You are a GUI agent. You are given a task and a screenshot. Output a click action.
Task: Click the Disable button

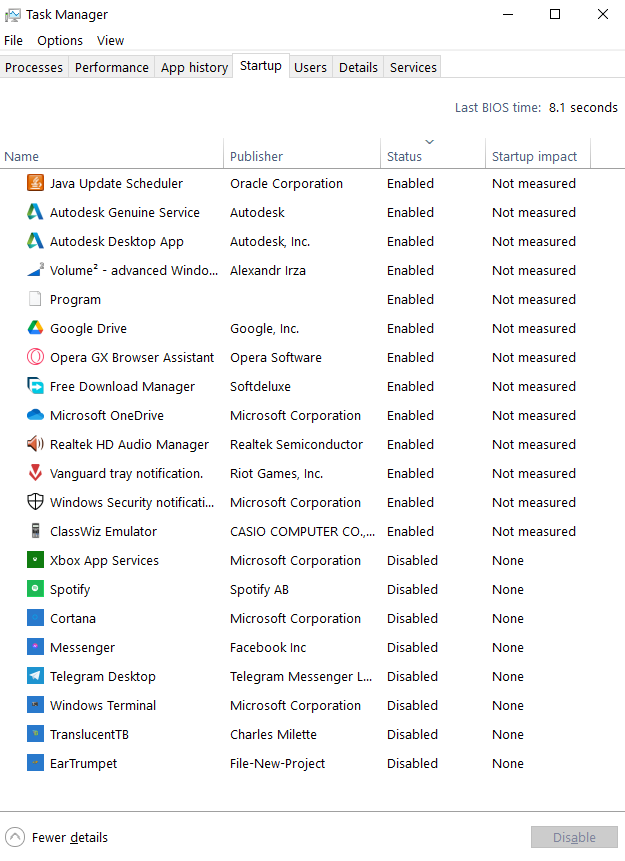(x=574, y=837)
